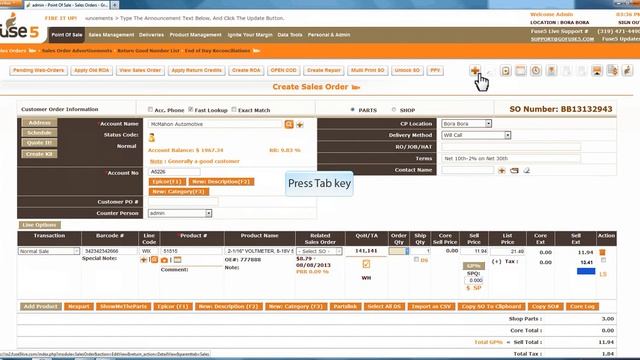Screen dimensions: 640x360
Task: Open the Data Tools menu
Action: tap(290, 35)
